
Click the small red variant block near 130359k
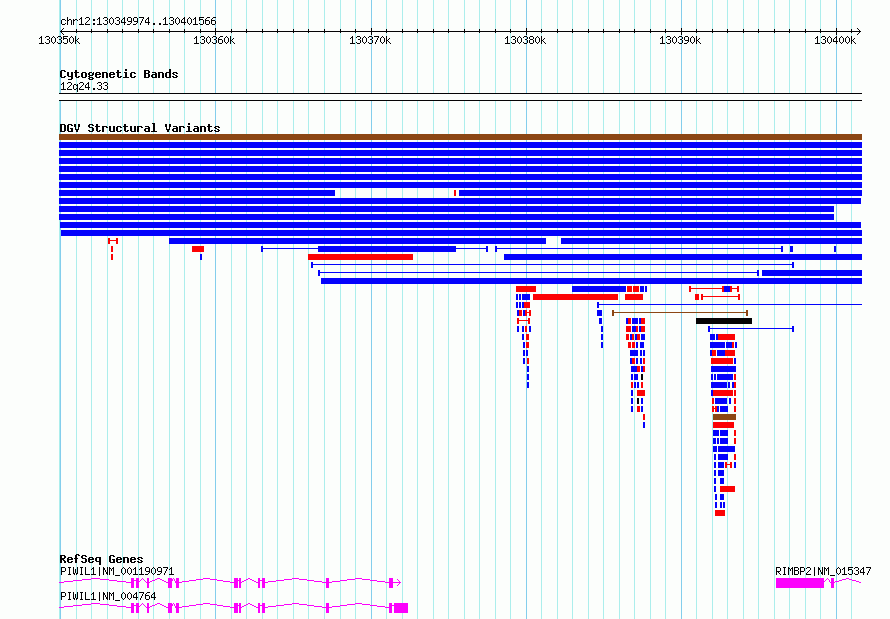pos(198,249)
